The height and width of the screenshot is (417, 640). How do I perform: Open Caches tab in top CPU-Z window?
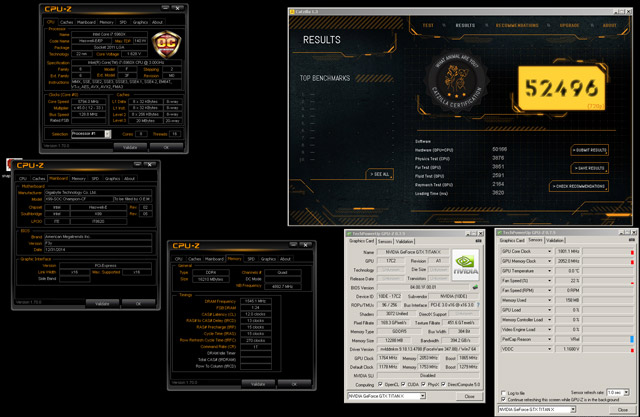pyautogui.click(x=66, y=22)
